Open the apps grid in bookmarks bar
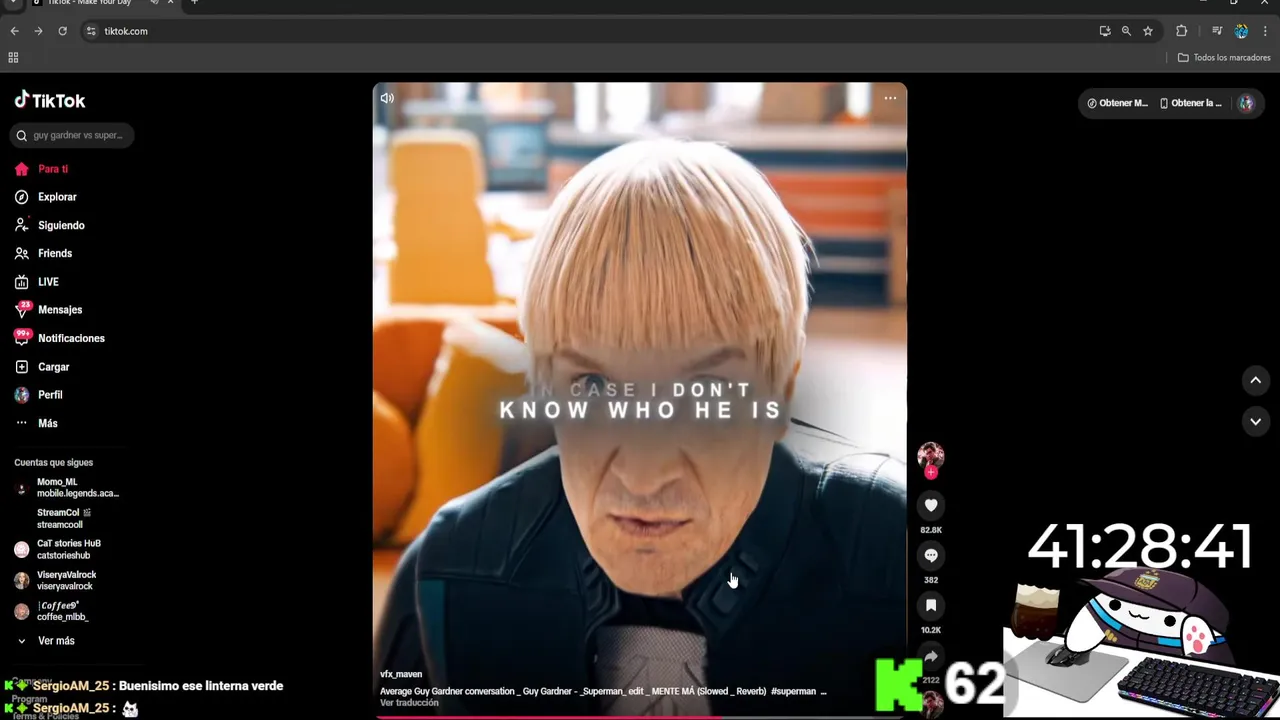 click(x=13, y=58)
